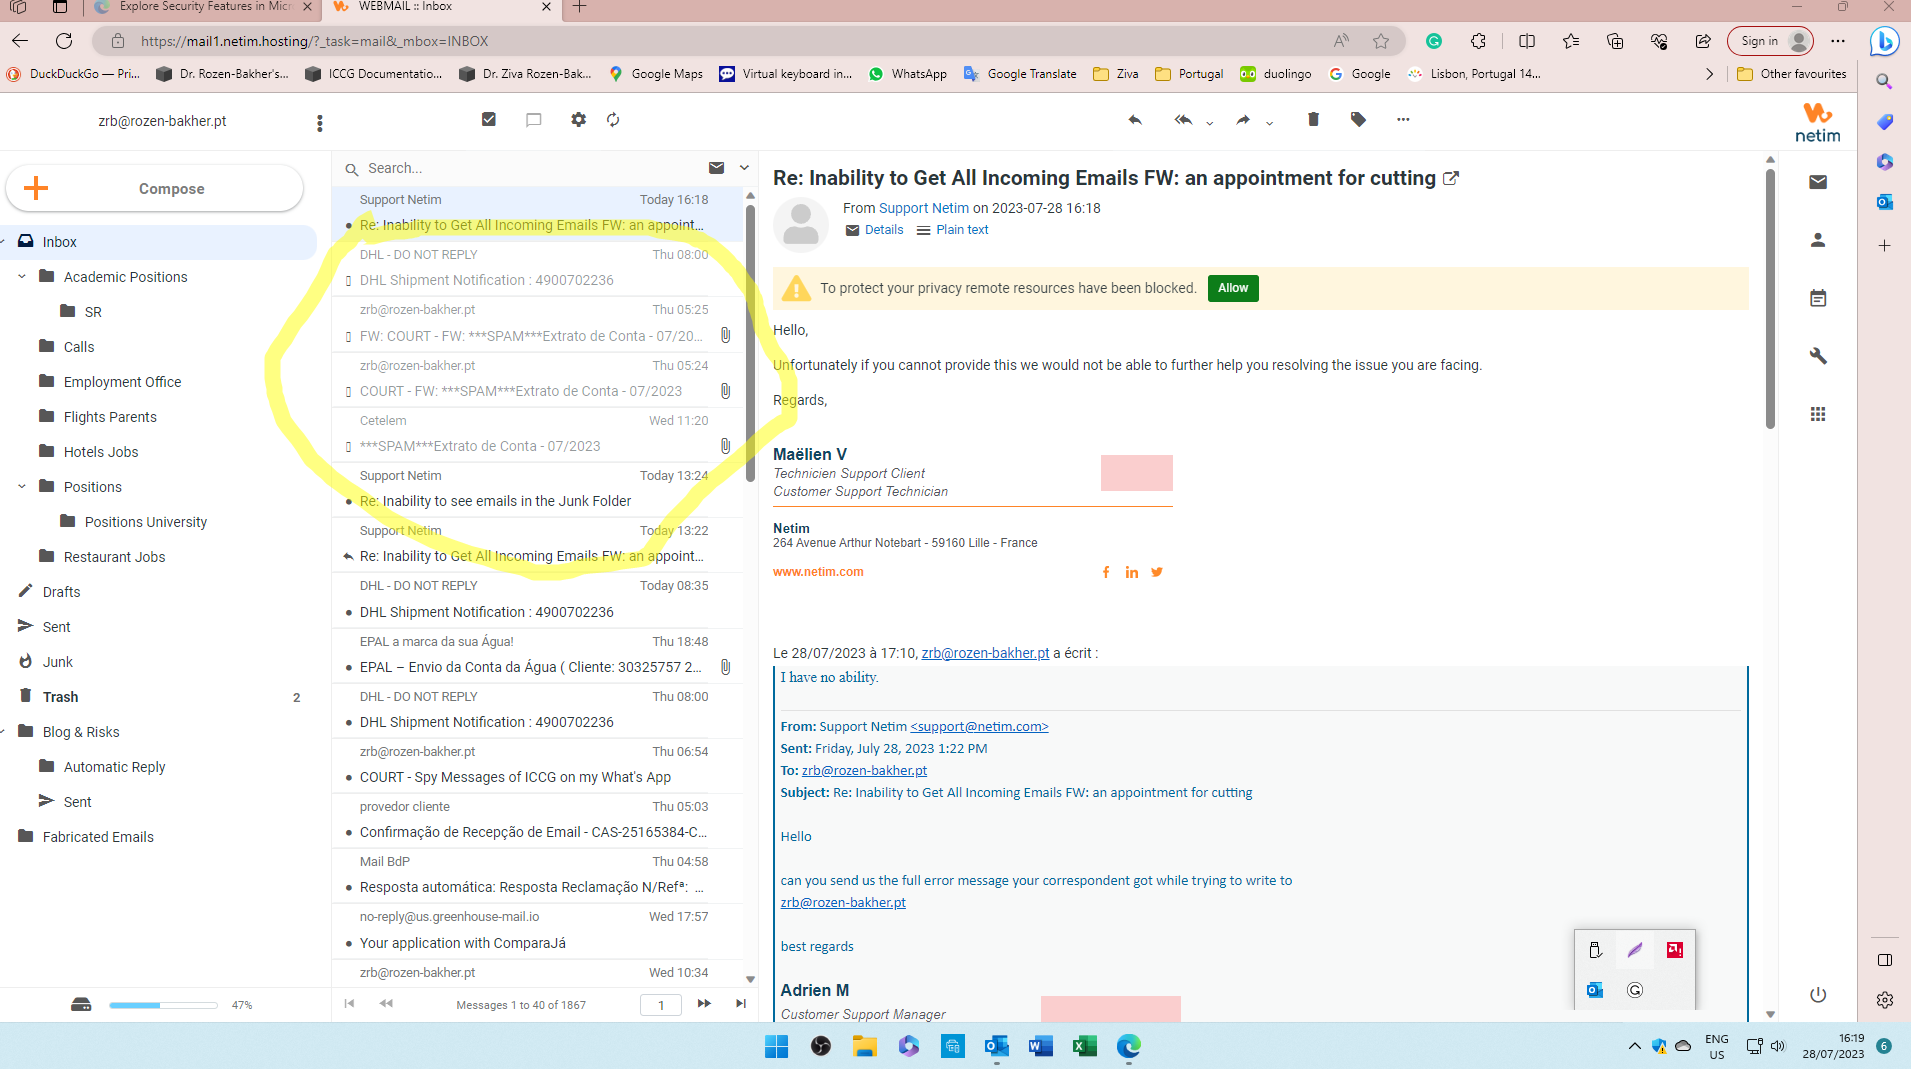Allow blocked remote resources
Viewport: 1911px width, 1069px height.
pos(1232,288)
